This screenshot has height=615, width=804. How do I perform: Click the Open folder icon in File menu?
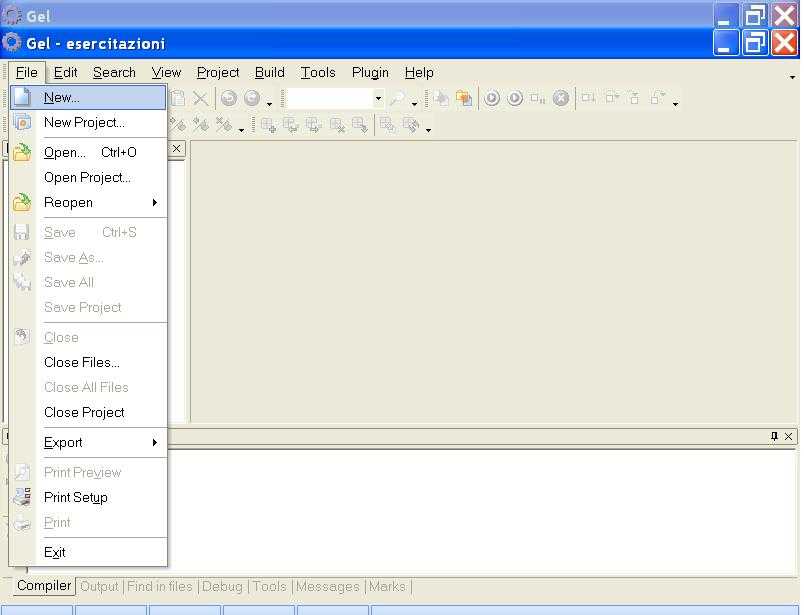[22, 153]
